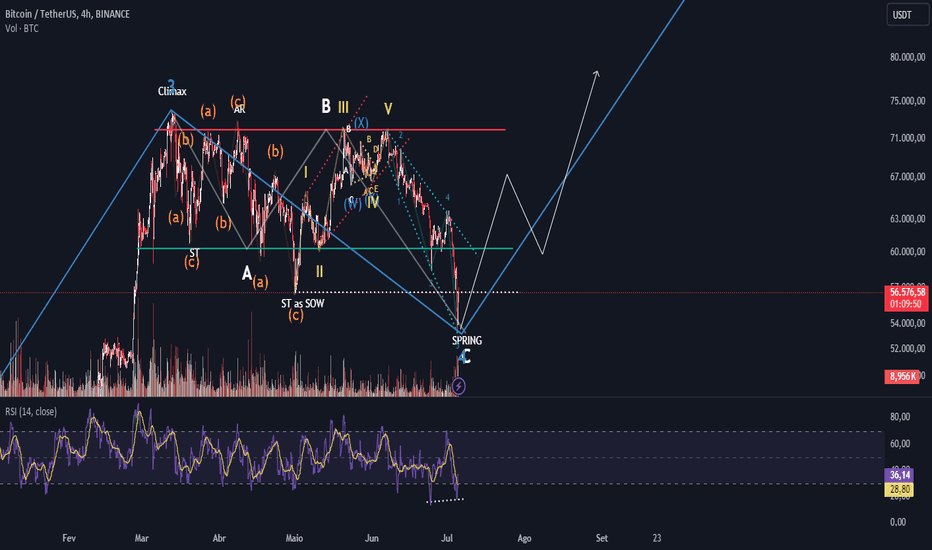This screenshot has width=932, height=550.
Task: Click the Vol · BTC indicator label
Action: (x=22, y=28)
